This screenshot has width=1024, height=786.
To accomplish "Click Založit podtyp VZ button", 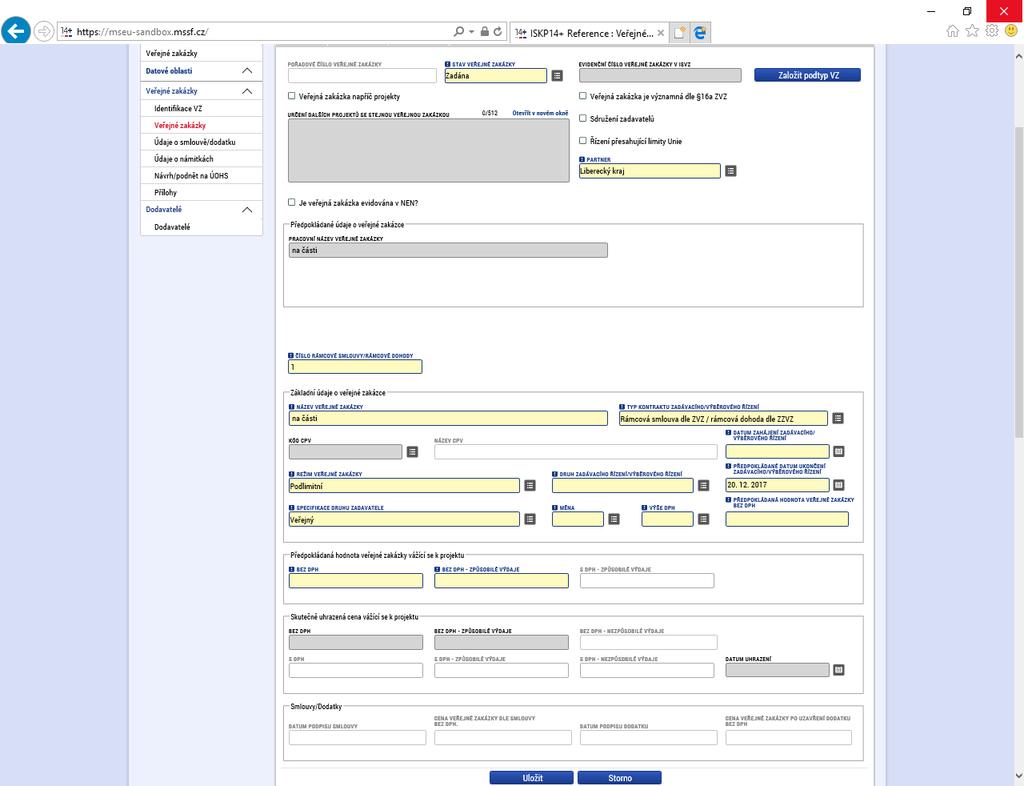I will pyautogui.click(x=807, y=75).
